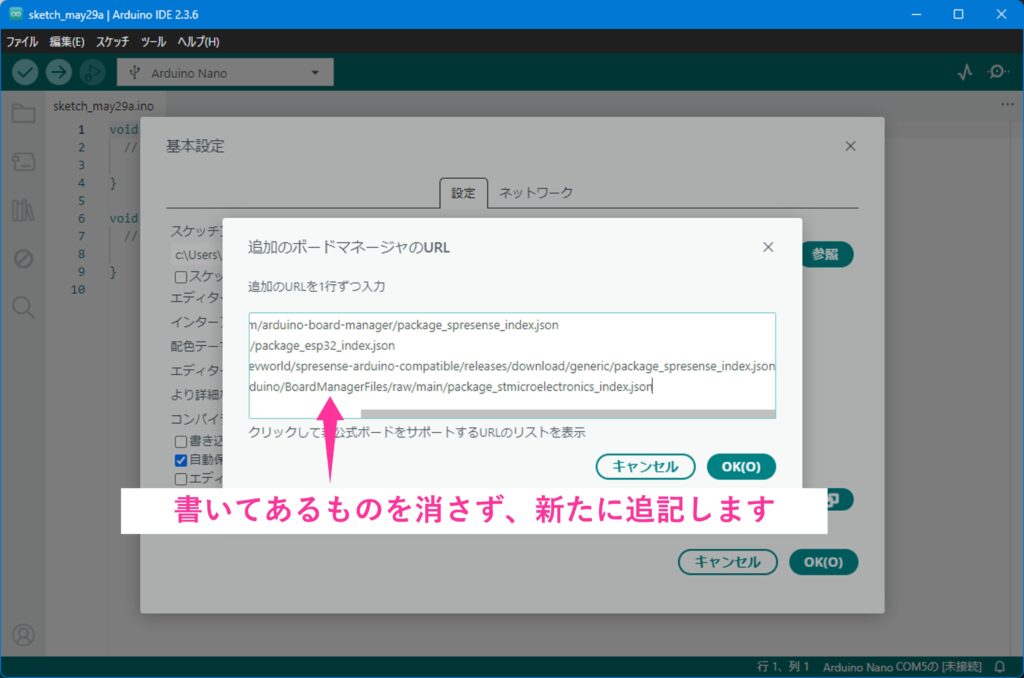Close the 基本設定 preferences dialog
This screenshot has height=678, width=1024.
coord(850,146)
